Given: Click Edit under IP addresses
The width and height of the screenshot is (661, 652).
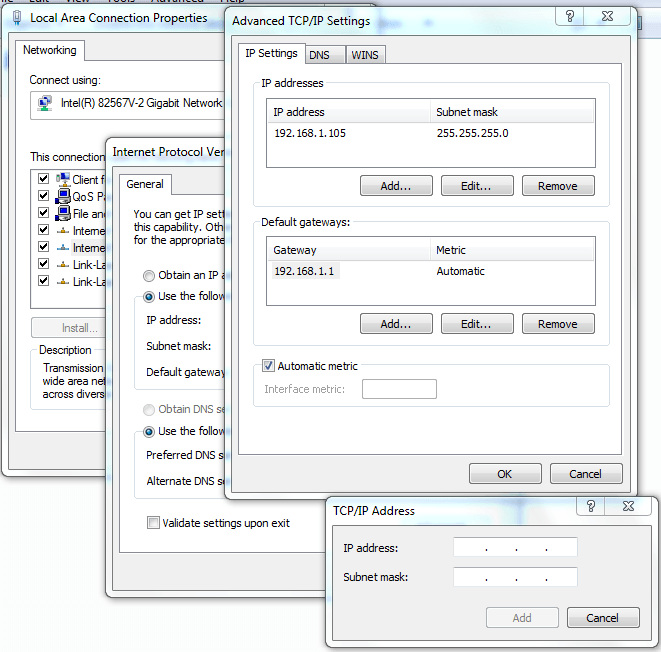Looking at the screenshot, I should pos(477,186).
